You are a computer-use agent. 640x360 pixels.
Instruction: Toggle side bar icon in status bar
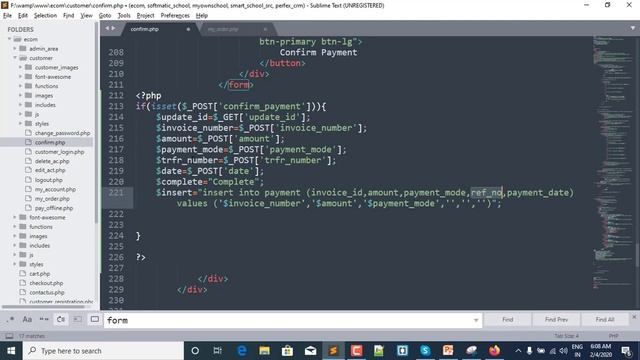[9, 336]
